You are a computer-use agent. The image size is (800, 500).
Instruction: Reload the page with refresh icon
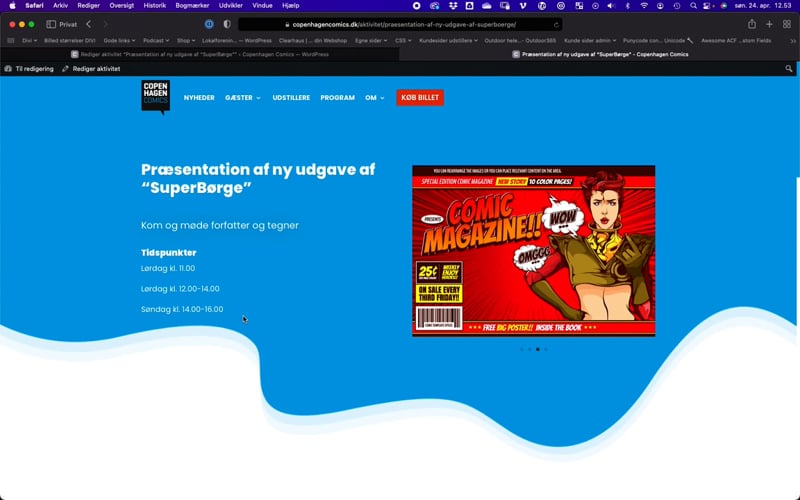(556, 24)
